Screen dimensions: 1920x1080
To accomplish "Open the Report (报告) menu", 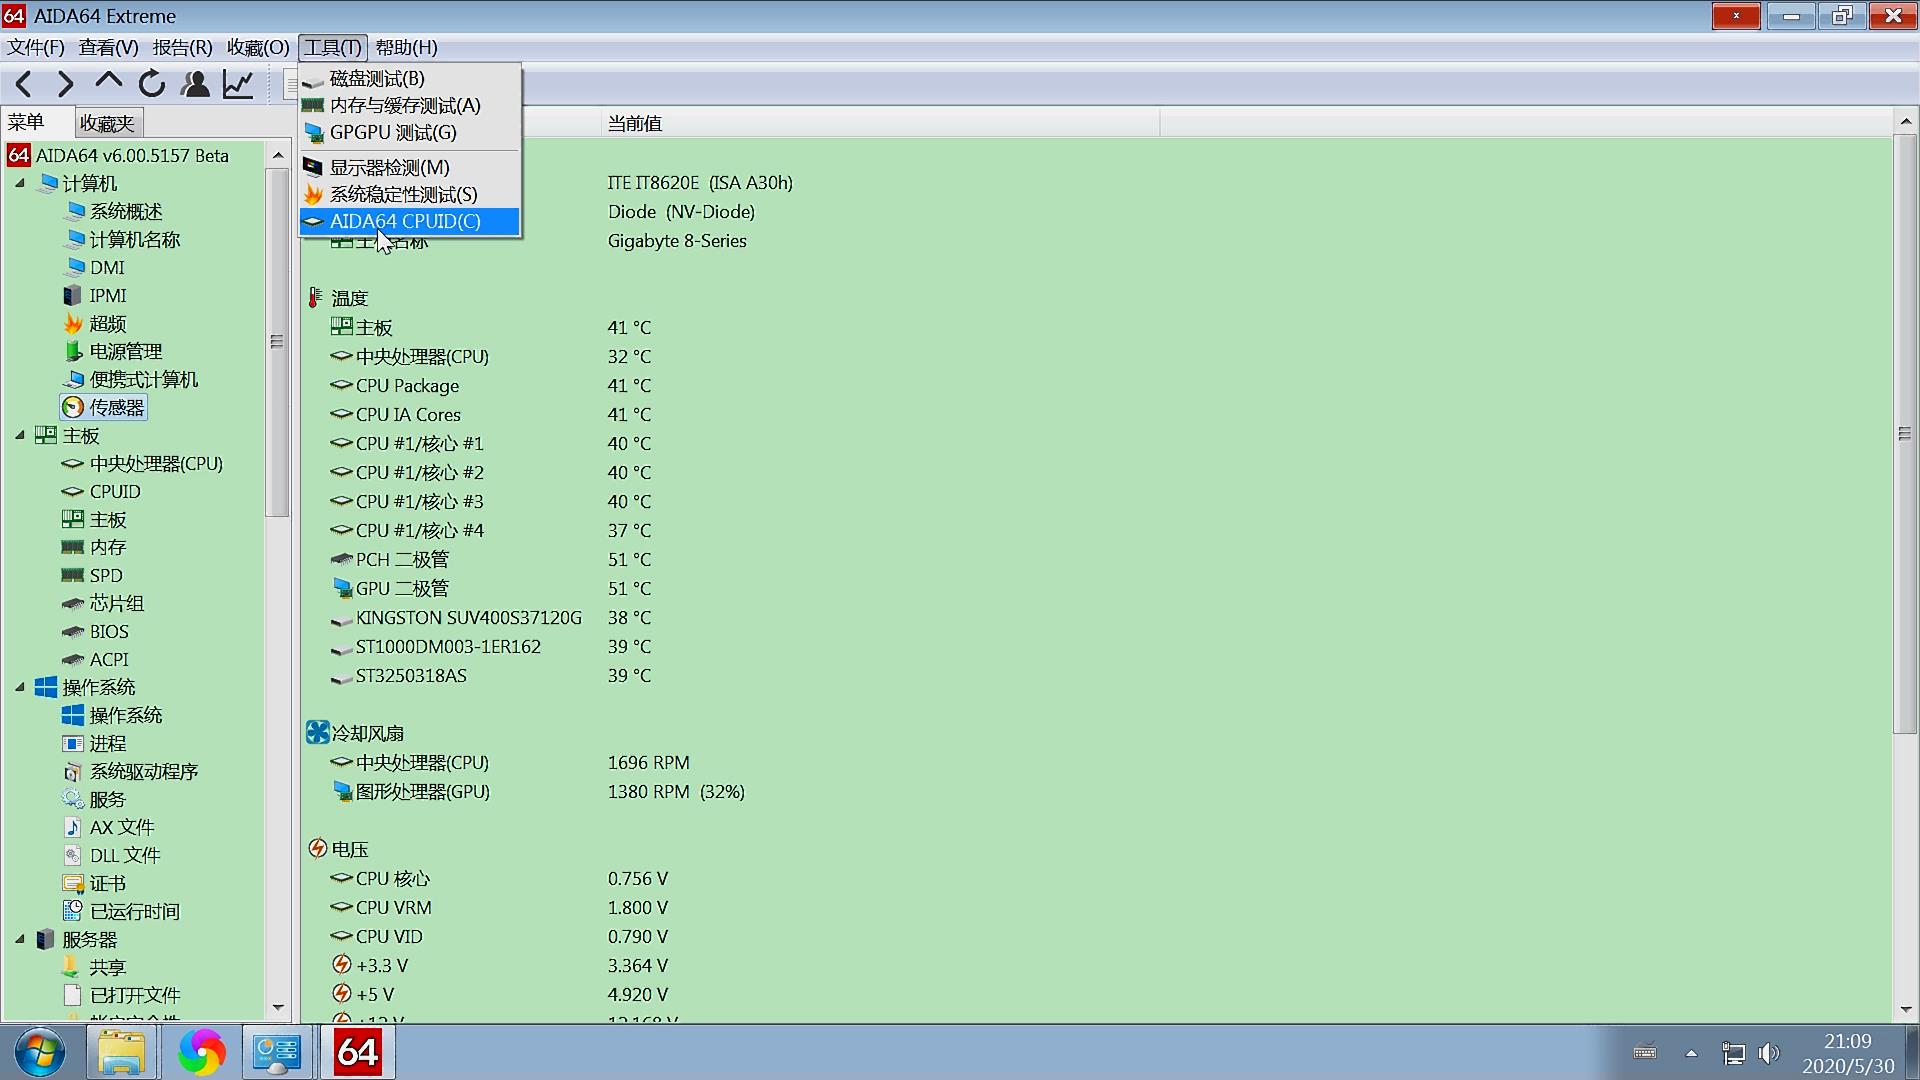I will pos(182,48).
